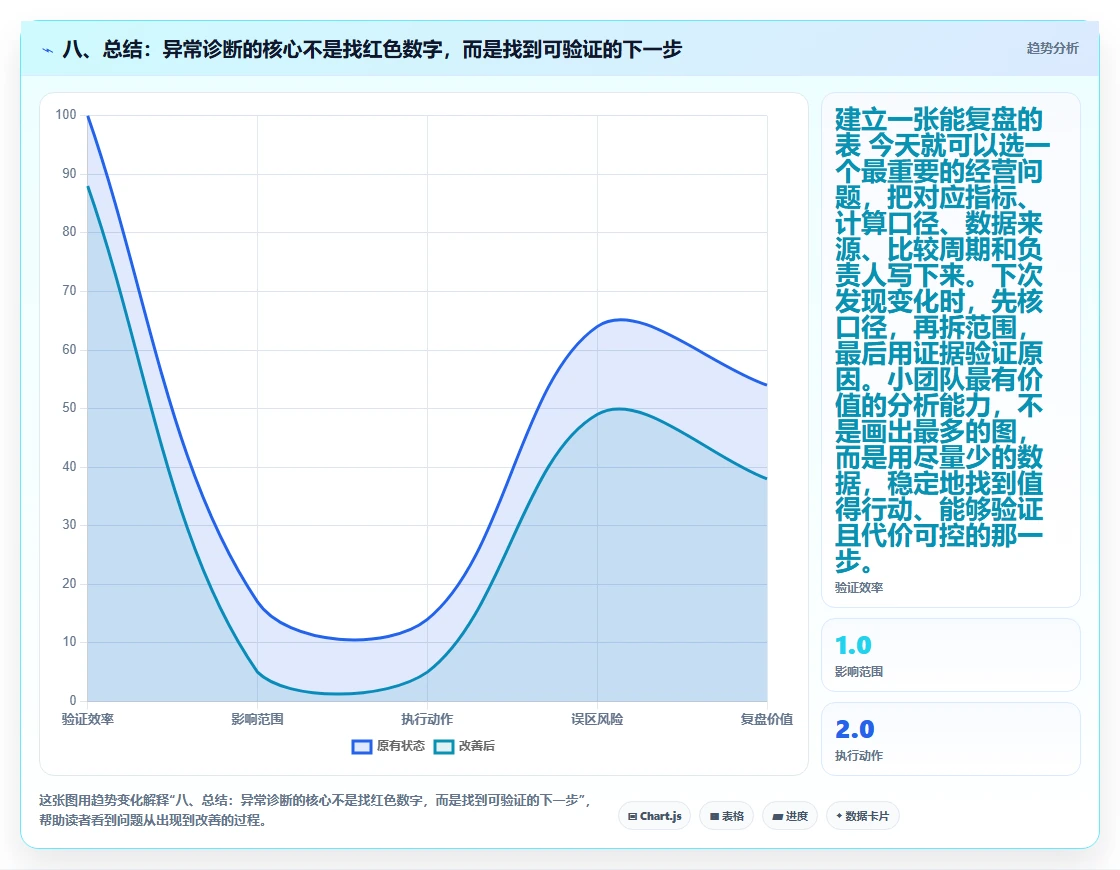Click the 影响范围 x-axis label
The image size is (1120, 870).
(x=257, y=719)
